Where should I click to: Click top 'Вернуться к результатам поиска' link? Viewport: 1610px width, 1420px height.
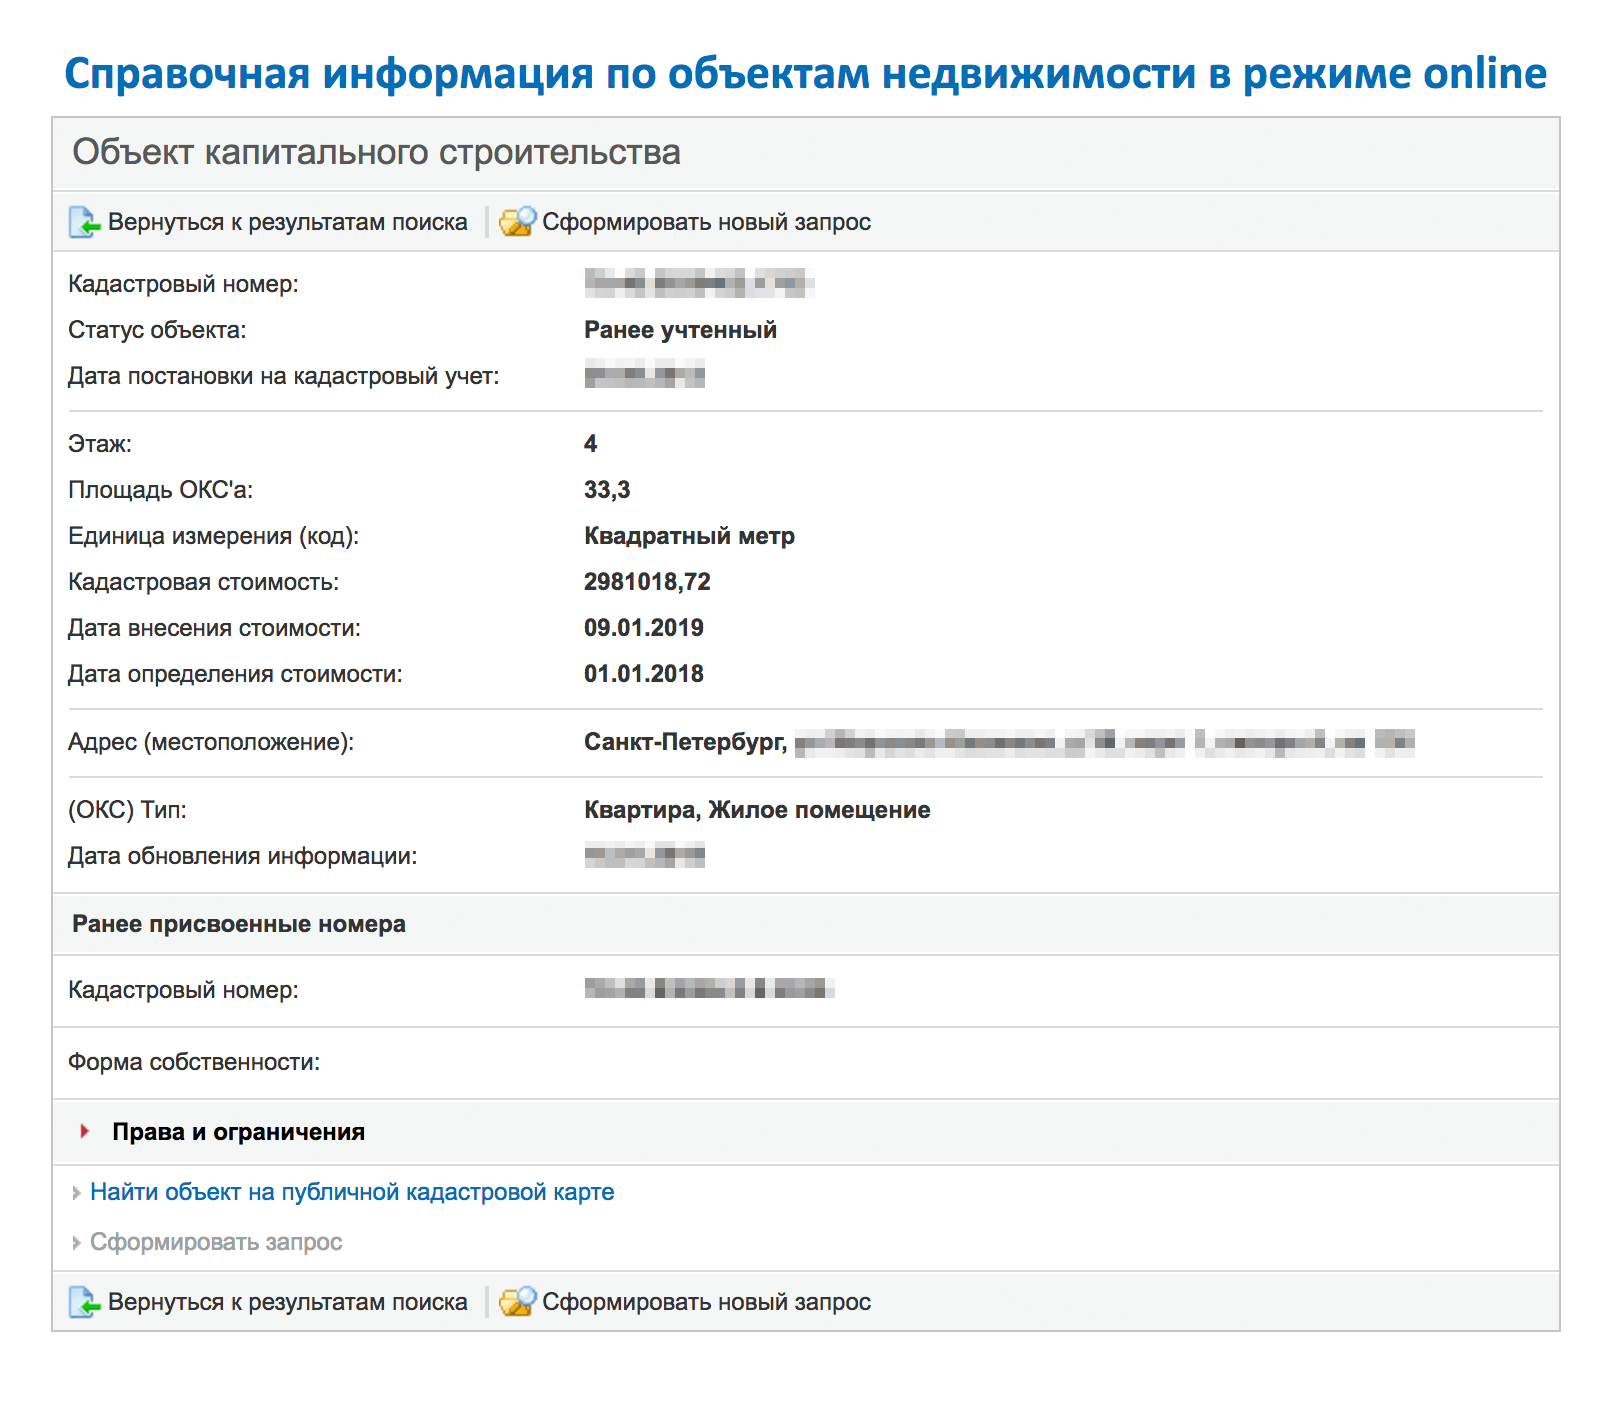pos(287,222)
